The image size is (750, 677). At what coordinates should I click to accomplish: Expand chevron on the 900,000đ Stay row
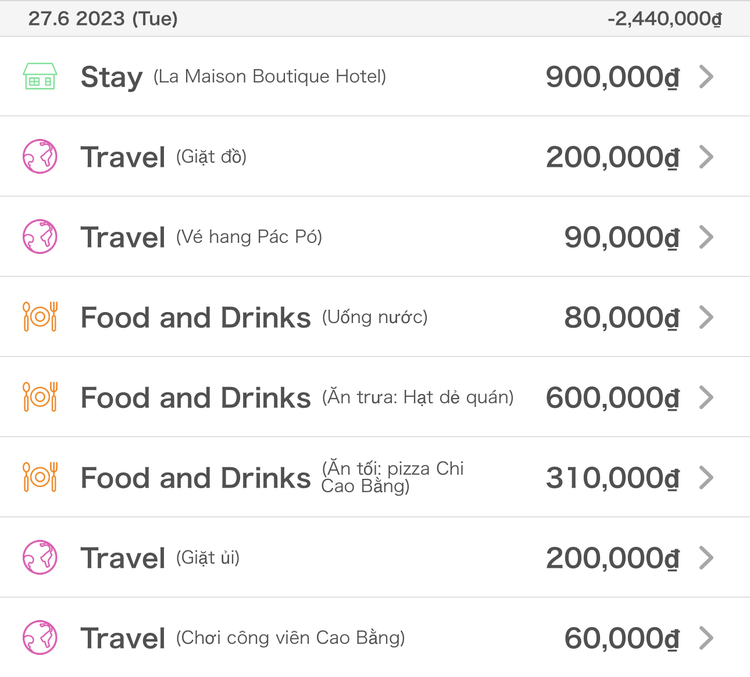[x=706, y=77]
